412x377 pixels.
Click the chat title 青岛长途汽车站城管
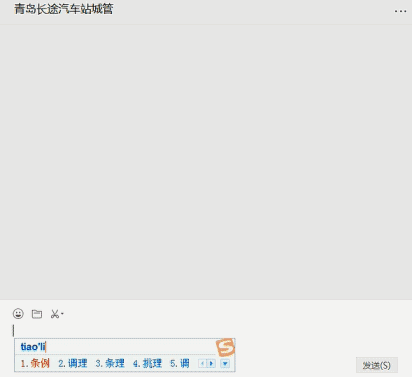pos(64,9)
